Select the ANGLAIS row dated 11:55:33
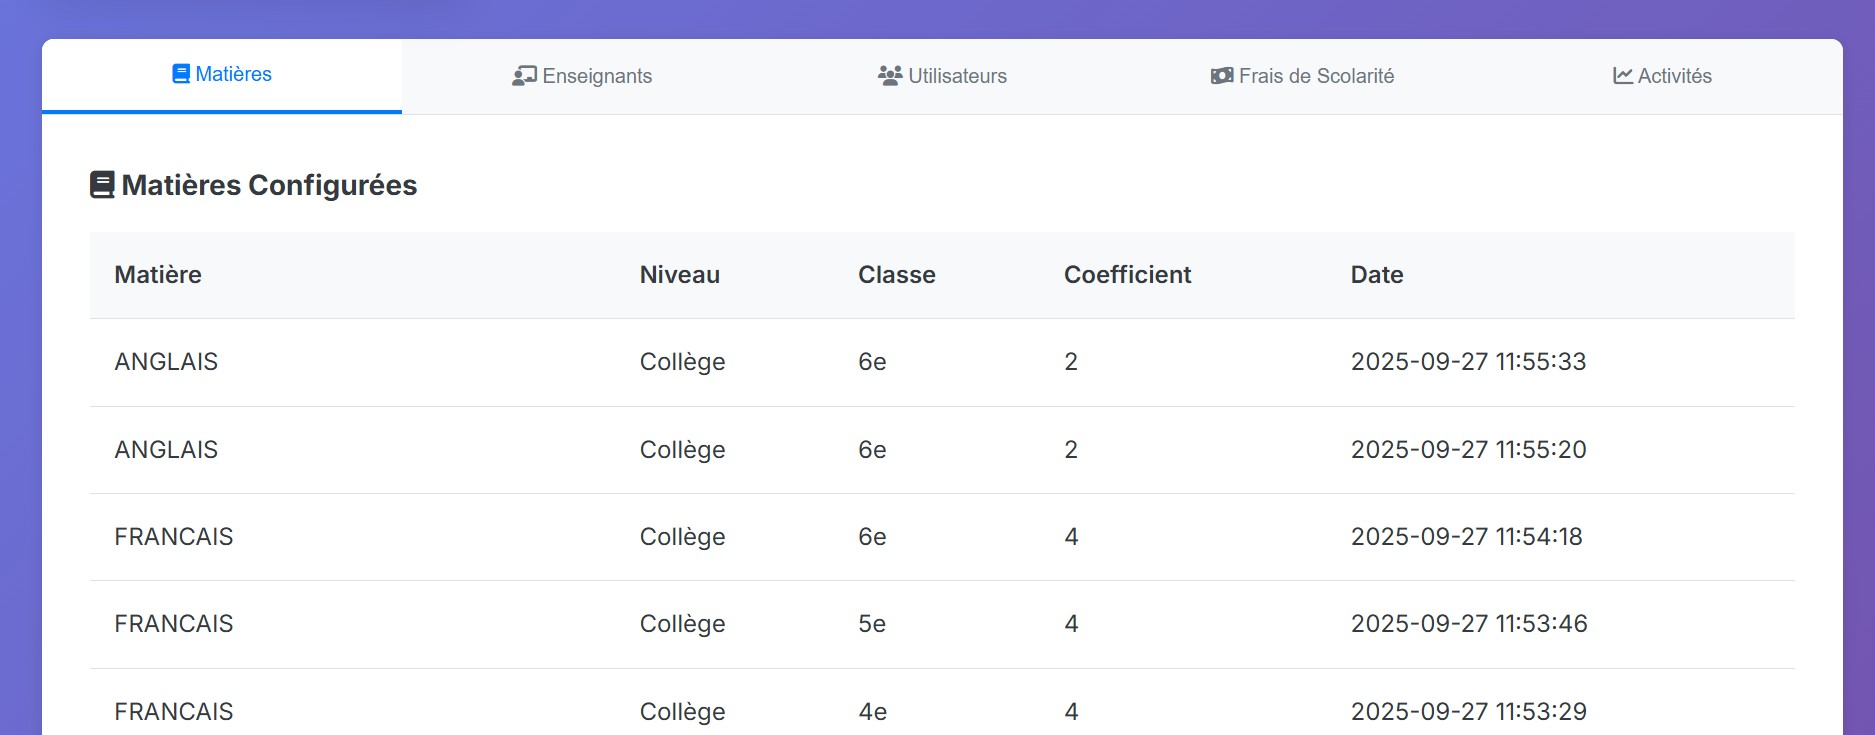This screenshot has width=1875, height=735. pos(166,362)
